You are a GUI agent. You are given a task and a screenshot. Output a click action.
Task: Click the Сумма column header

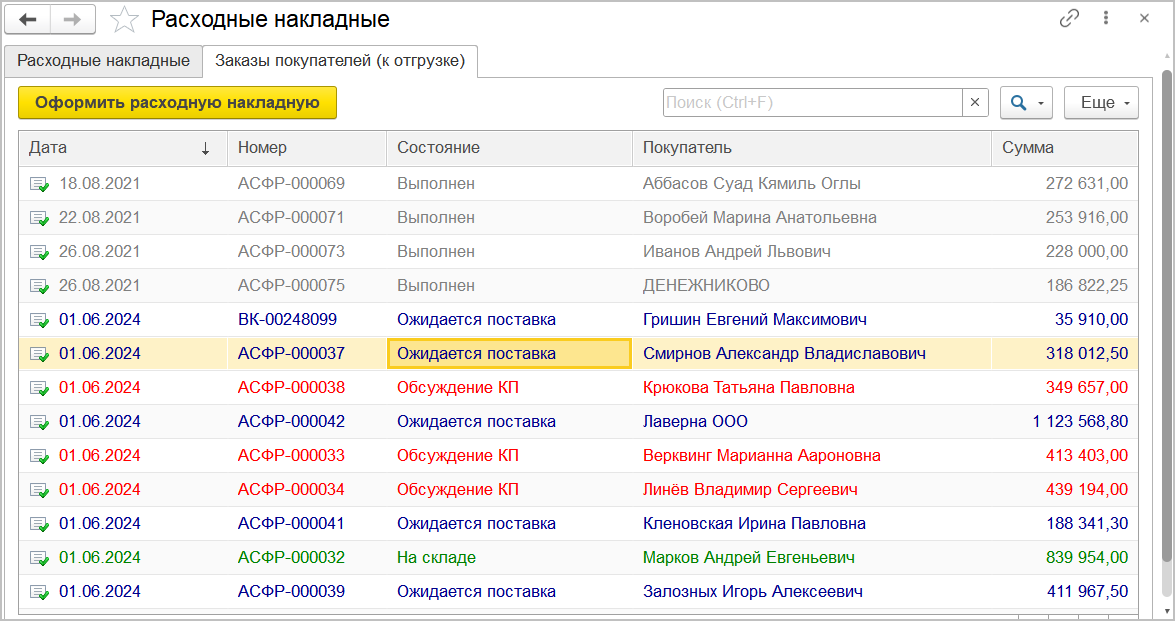tap(1063, 148)
